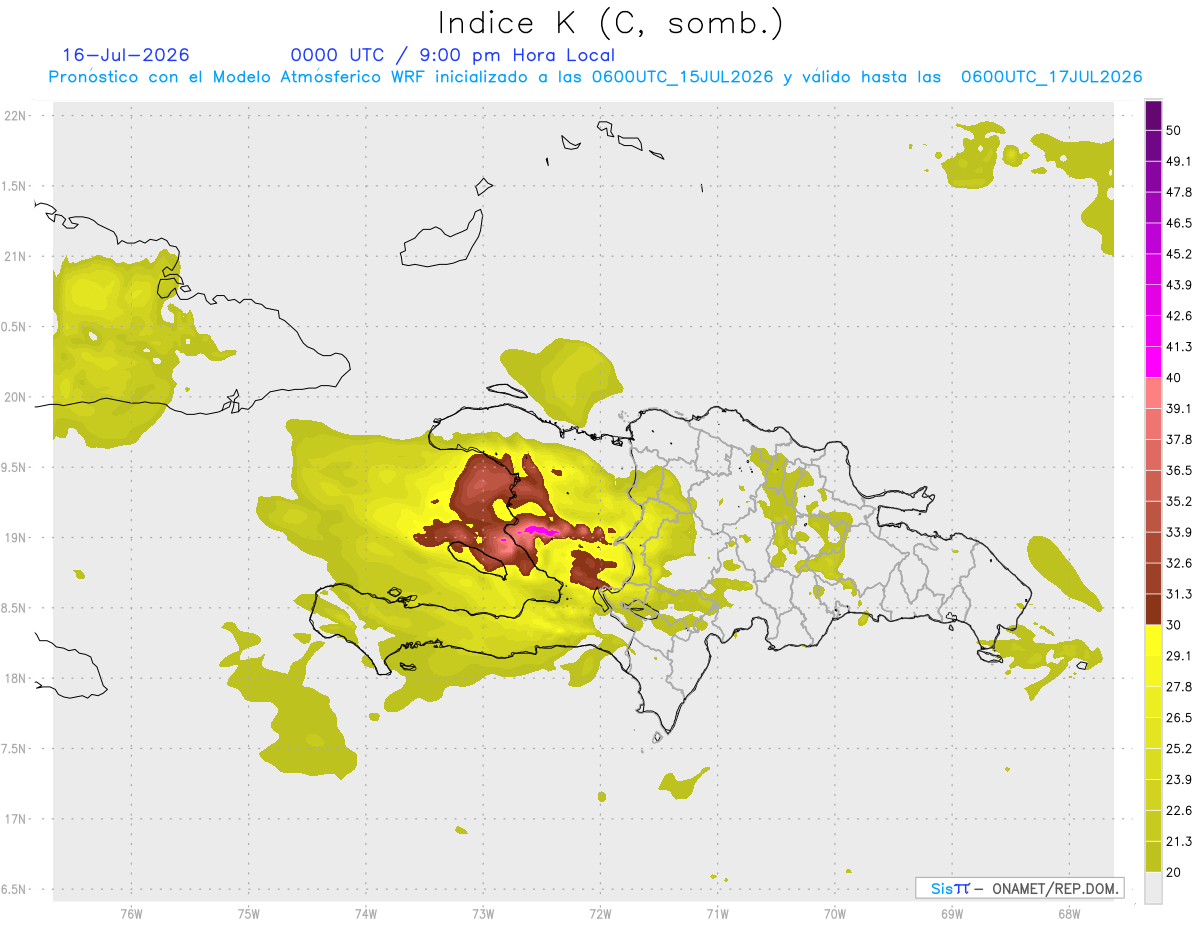
Task: Click the "22N" latitude axis label
Action: click(x=16, y=116)
